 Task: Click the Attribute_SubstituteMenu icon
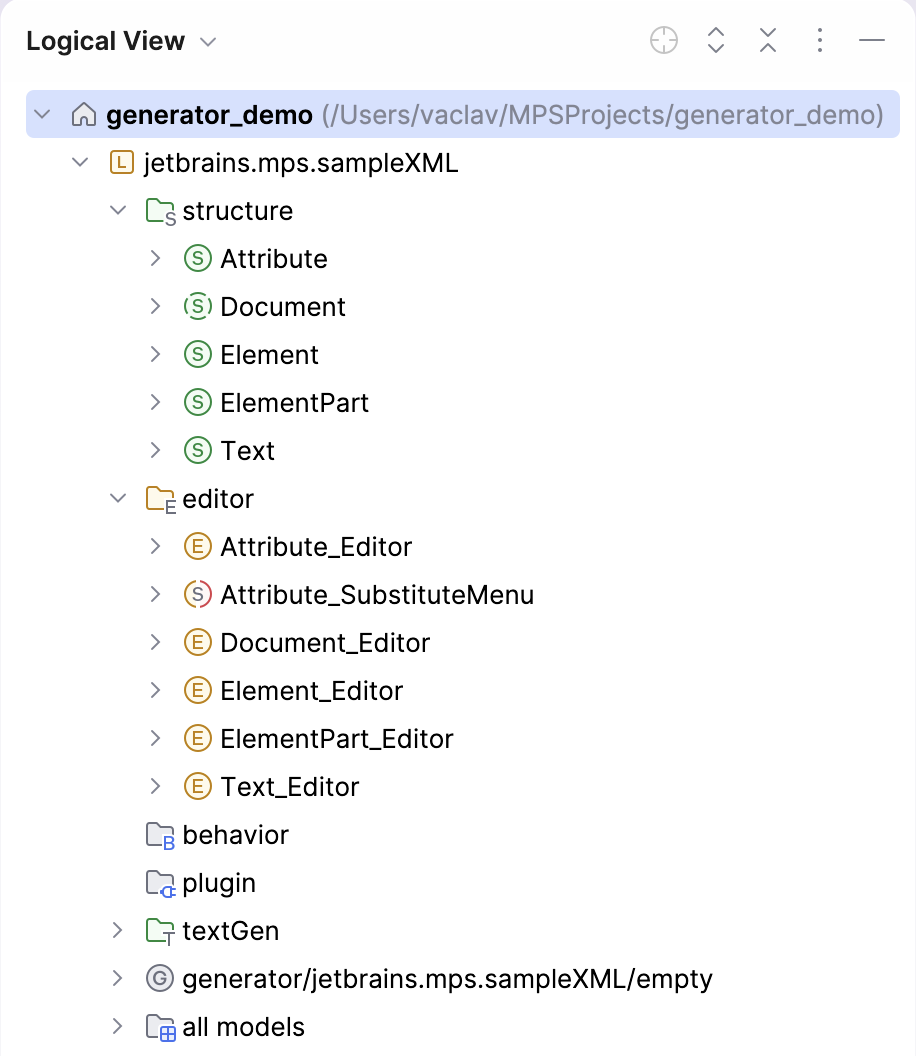(198, 595)
